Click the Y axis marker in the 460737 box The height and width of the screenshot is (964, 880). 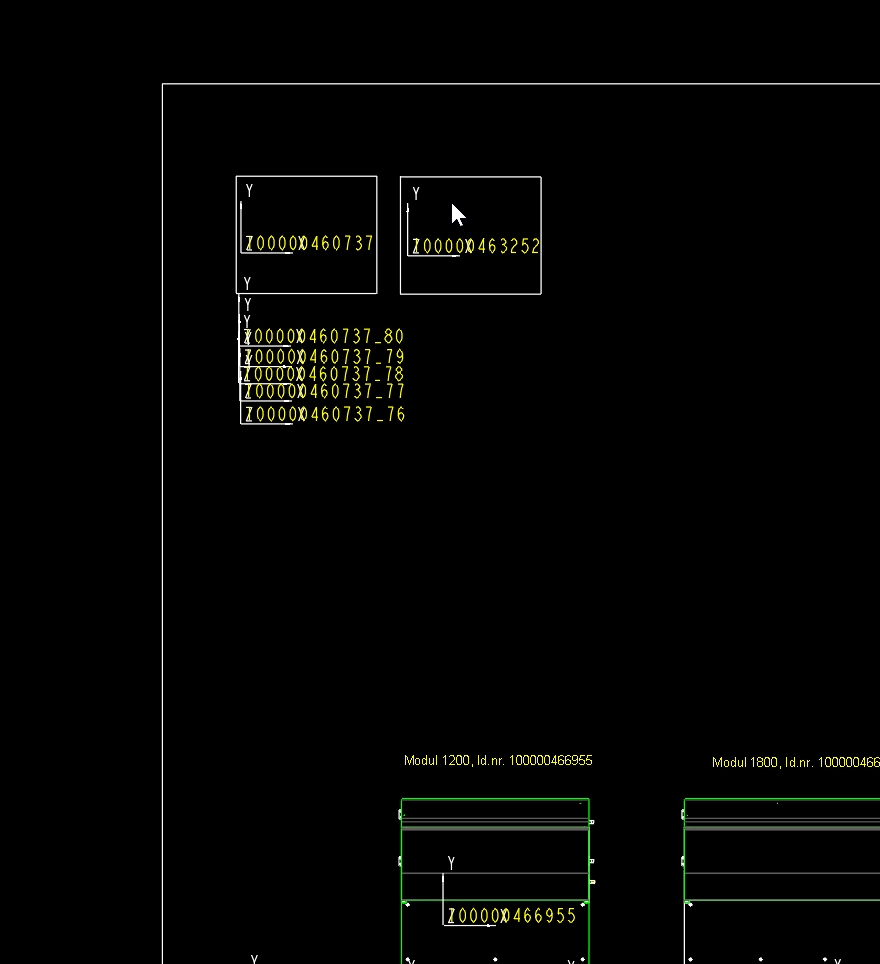click(249, 190)
